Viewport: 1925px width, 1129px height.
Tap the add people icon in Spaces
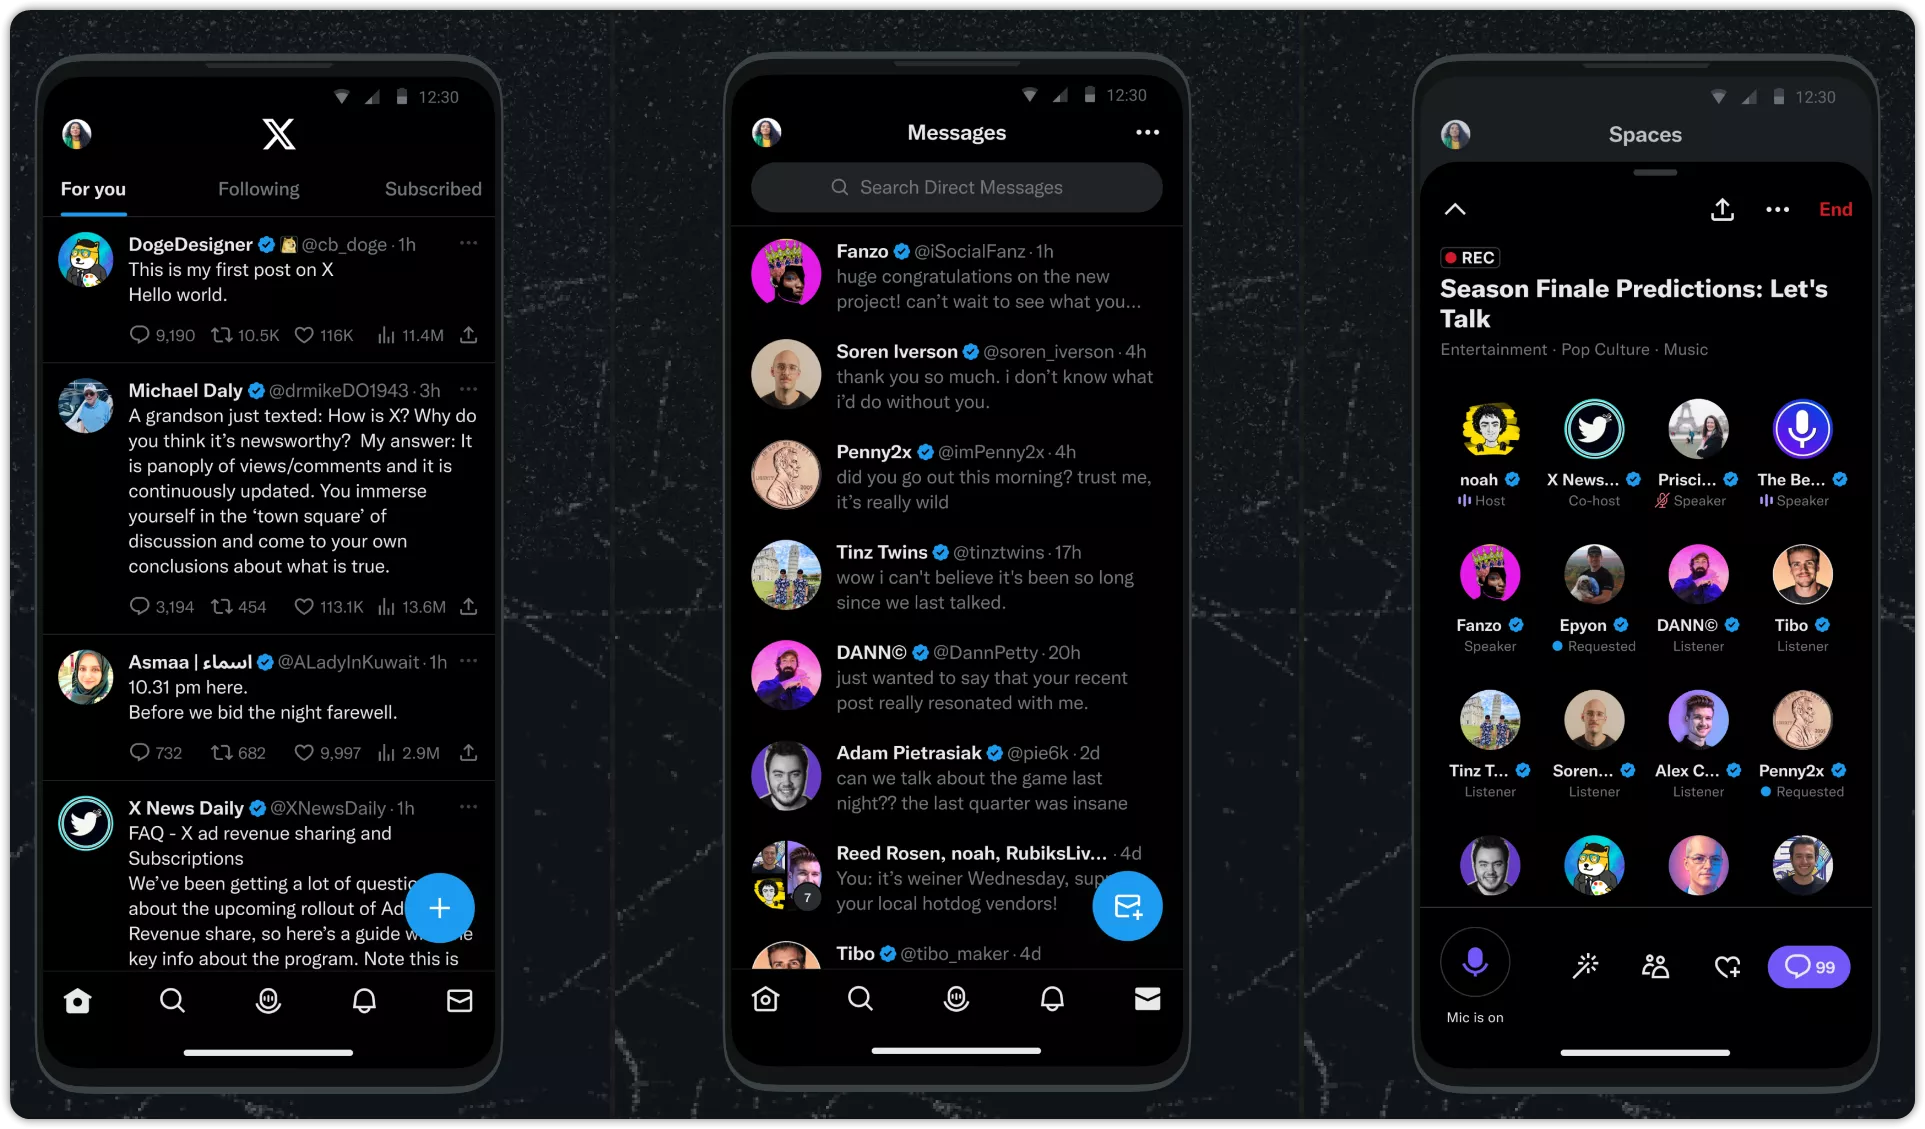click(x=1655, y=965)
